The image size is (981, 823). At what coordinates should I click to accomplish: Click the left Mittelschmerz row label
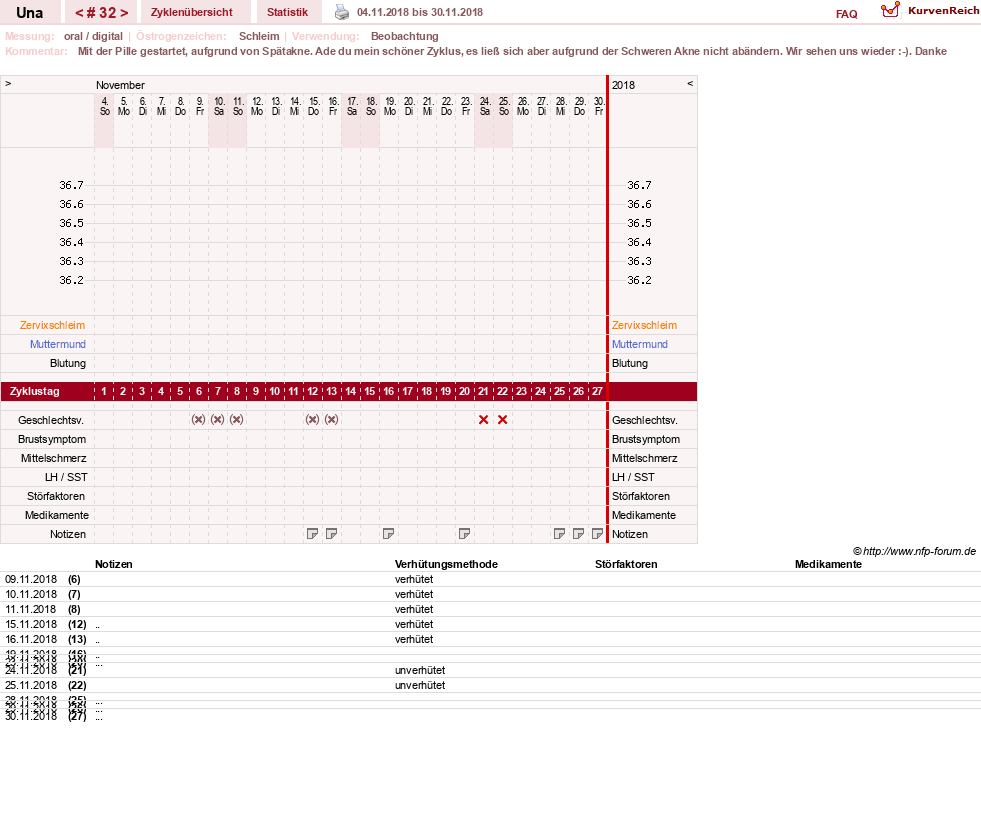pos(54,458)
